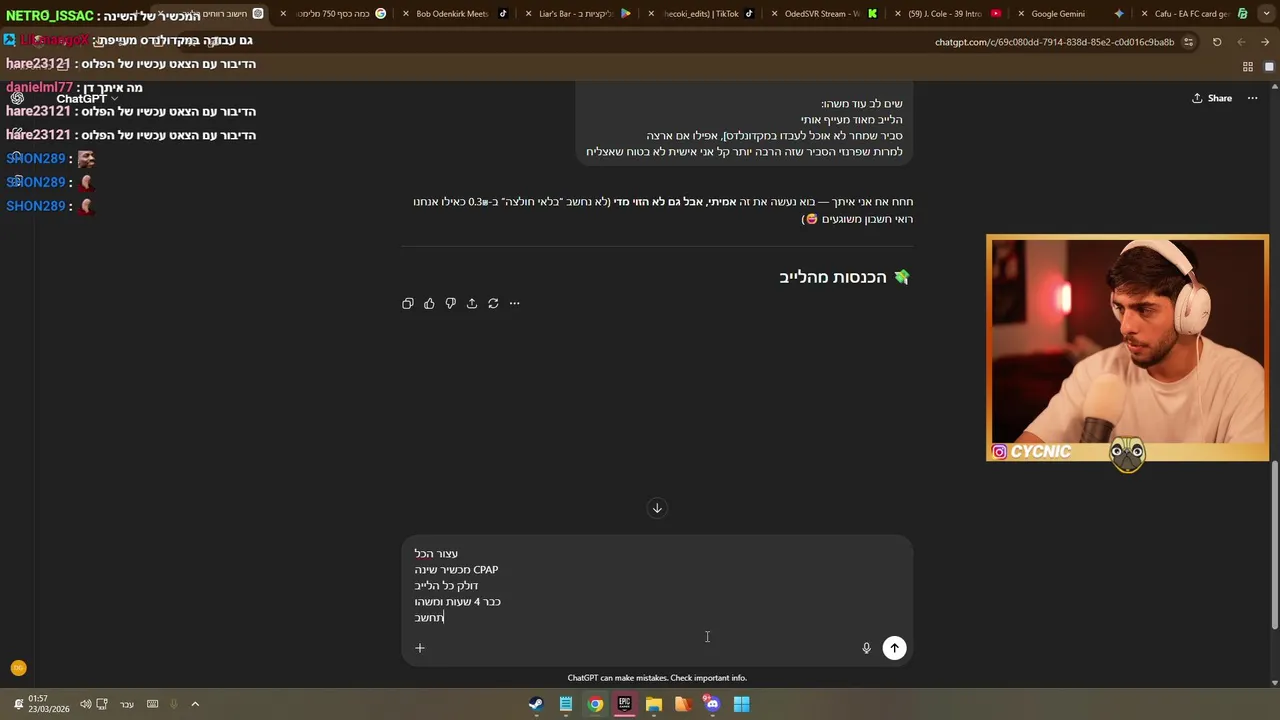Jump to the latest message with the down arrow
This screenshot has height=720, width=1280.
point(657,508)
